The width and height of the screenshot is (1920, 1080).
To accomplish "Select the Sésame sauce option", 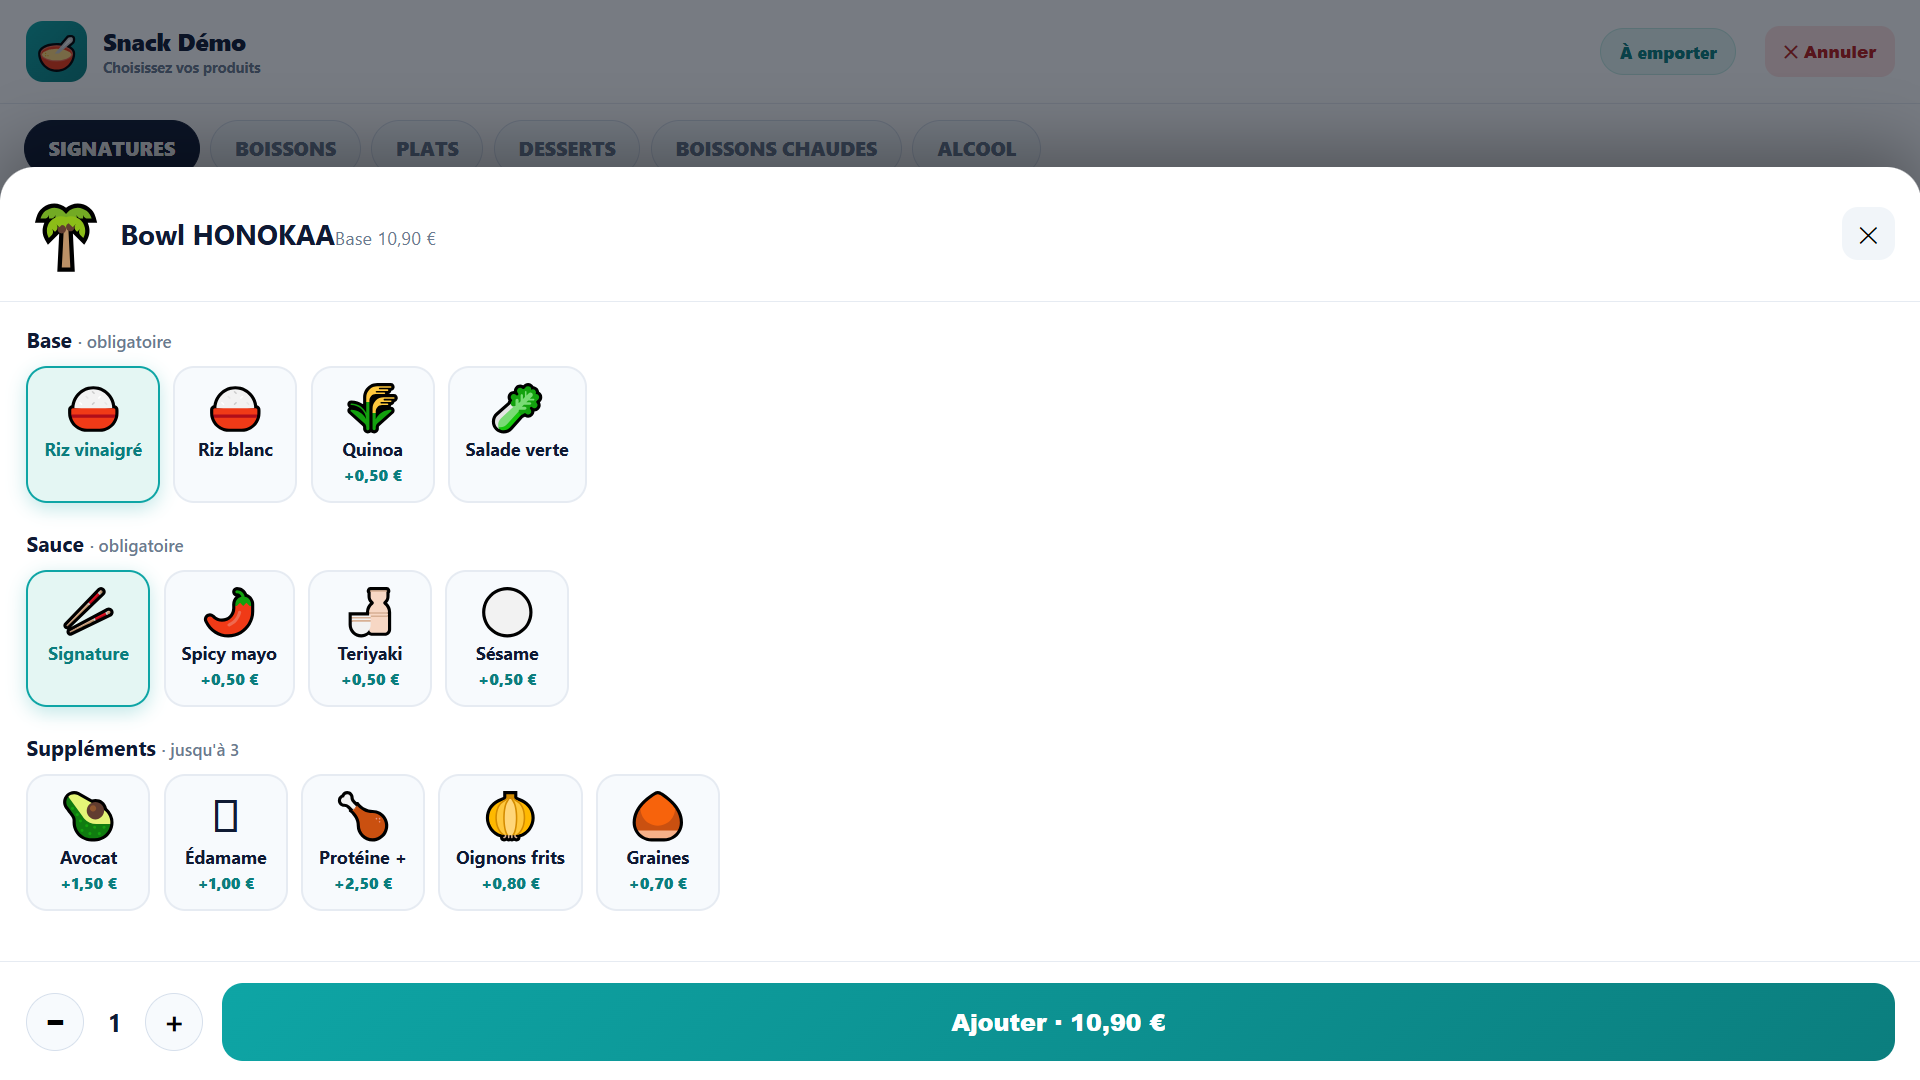I will [x=507, y=638].
